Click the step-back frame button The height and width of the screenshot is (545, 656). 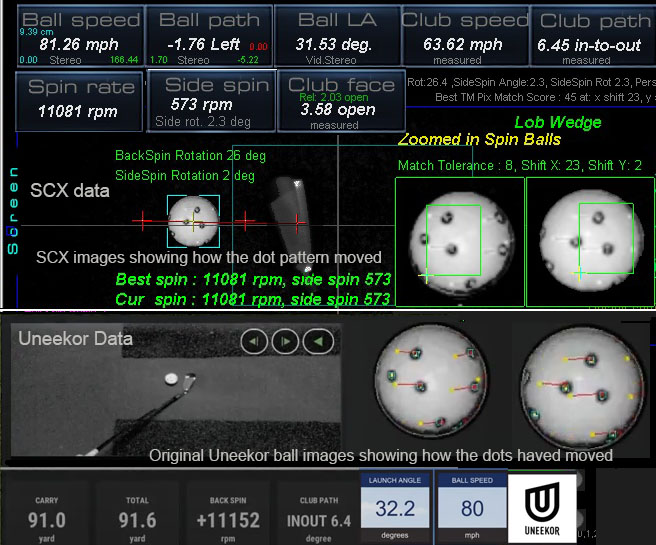[255, 342]
